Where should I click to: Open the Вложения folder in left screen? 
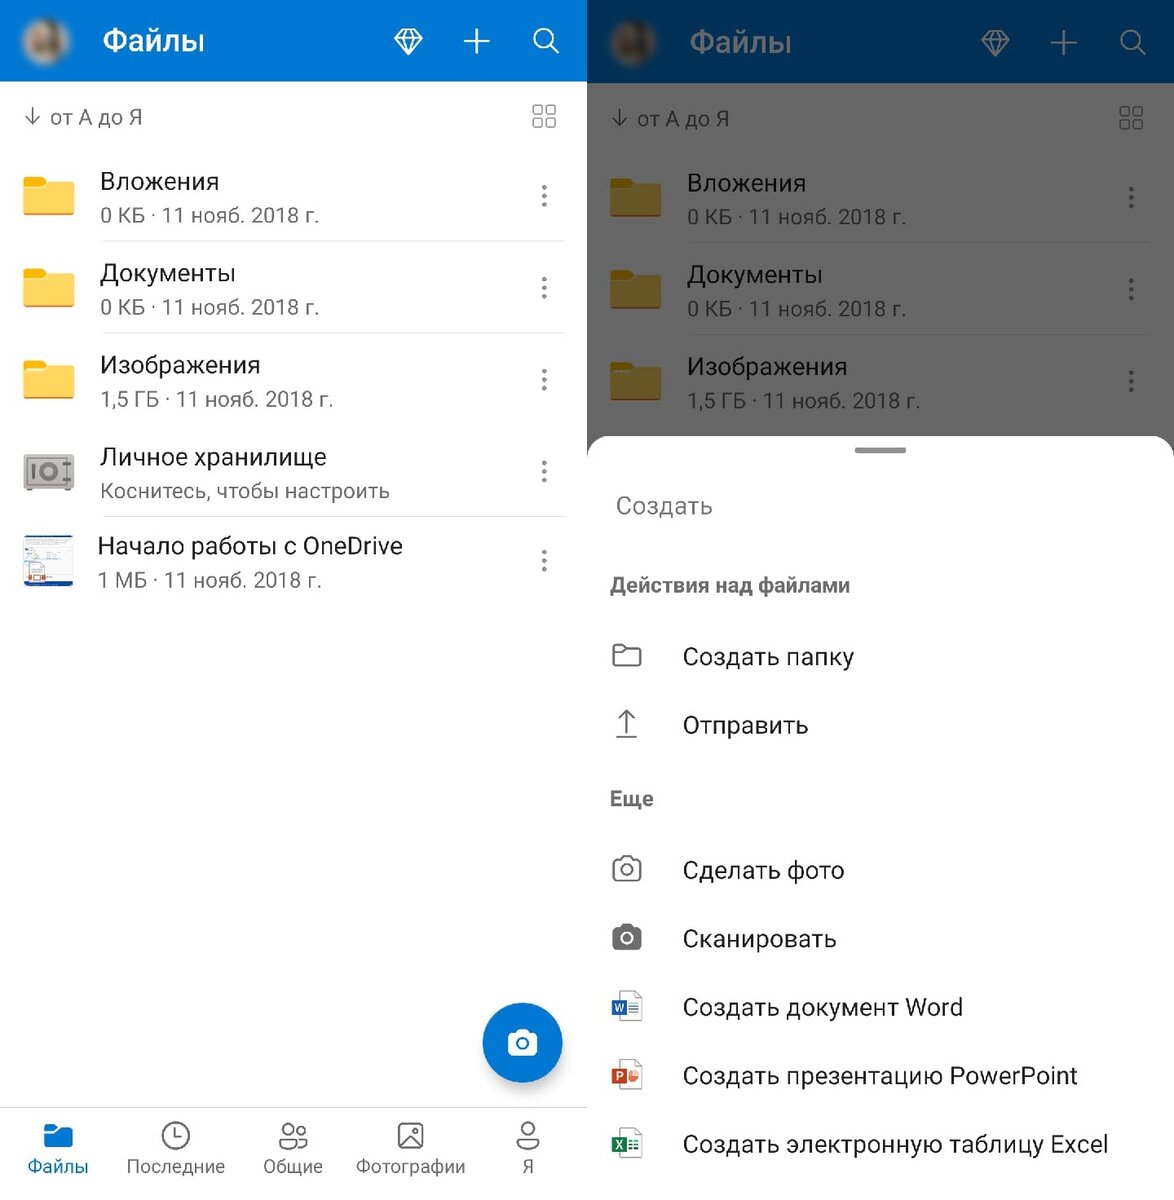tap(293, 196)
